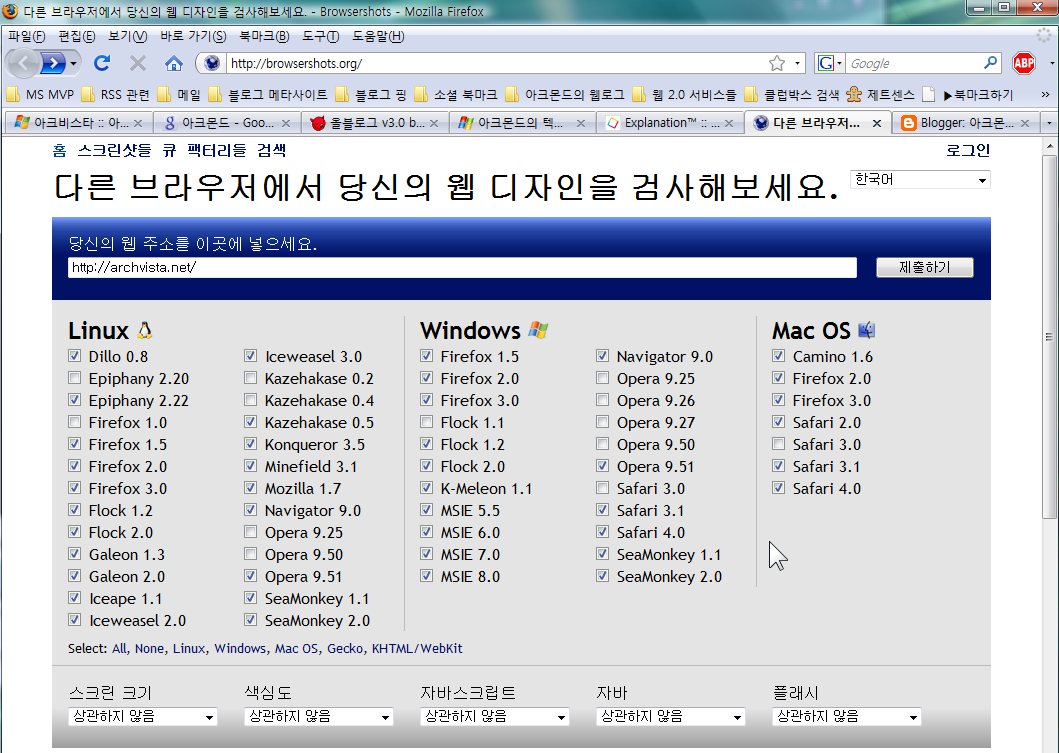The image size is (1059, 753).
Task: Click the ▶북마크하기 bookmarklet
Action: (968, 95)
